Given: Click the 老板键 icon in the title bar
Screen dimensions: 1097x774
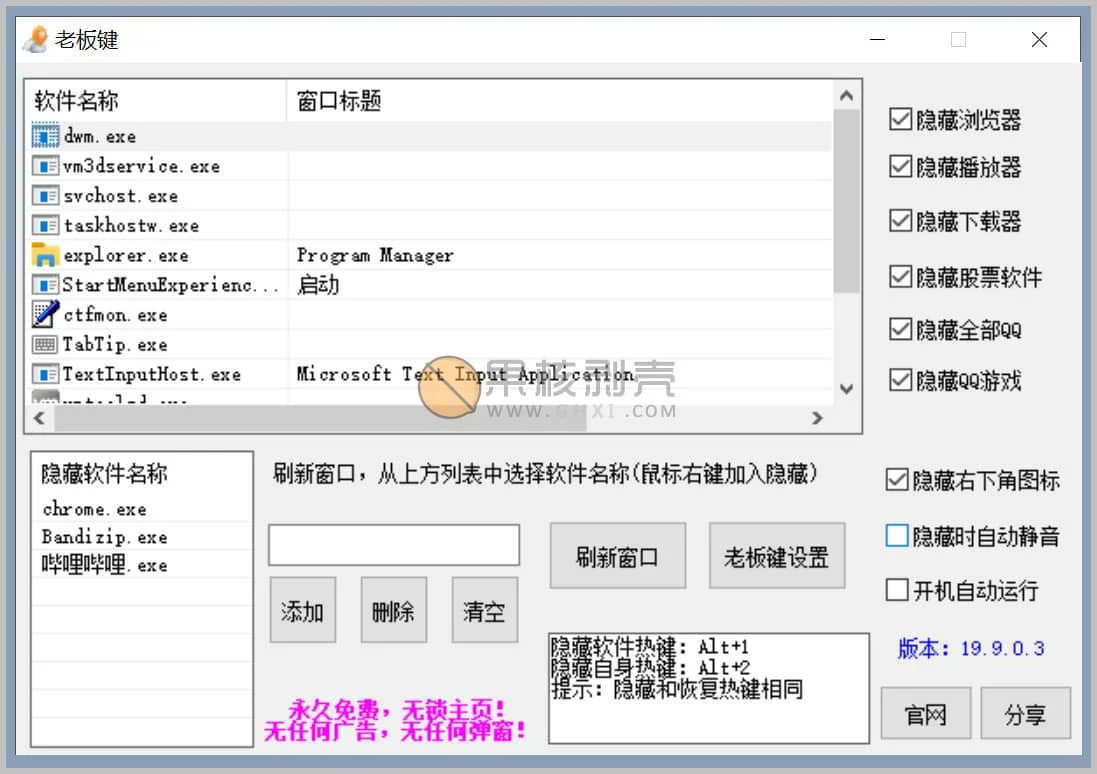Looking at the screenshot, I should point(34,39).
